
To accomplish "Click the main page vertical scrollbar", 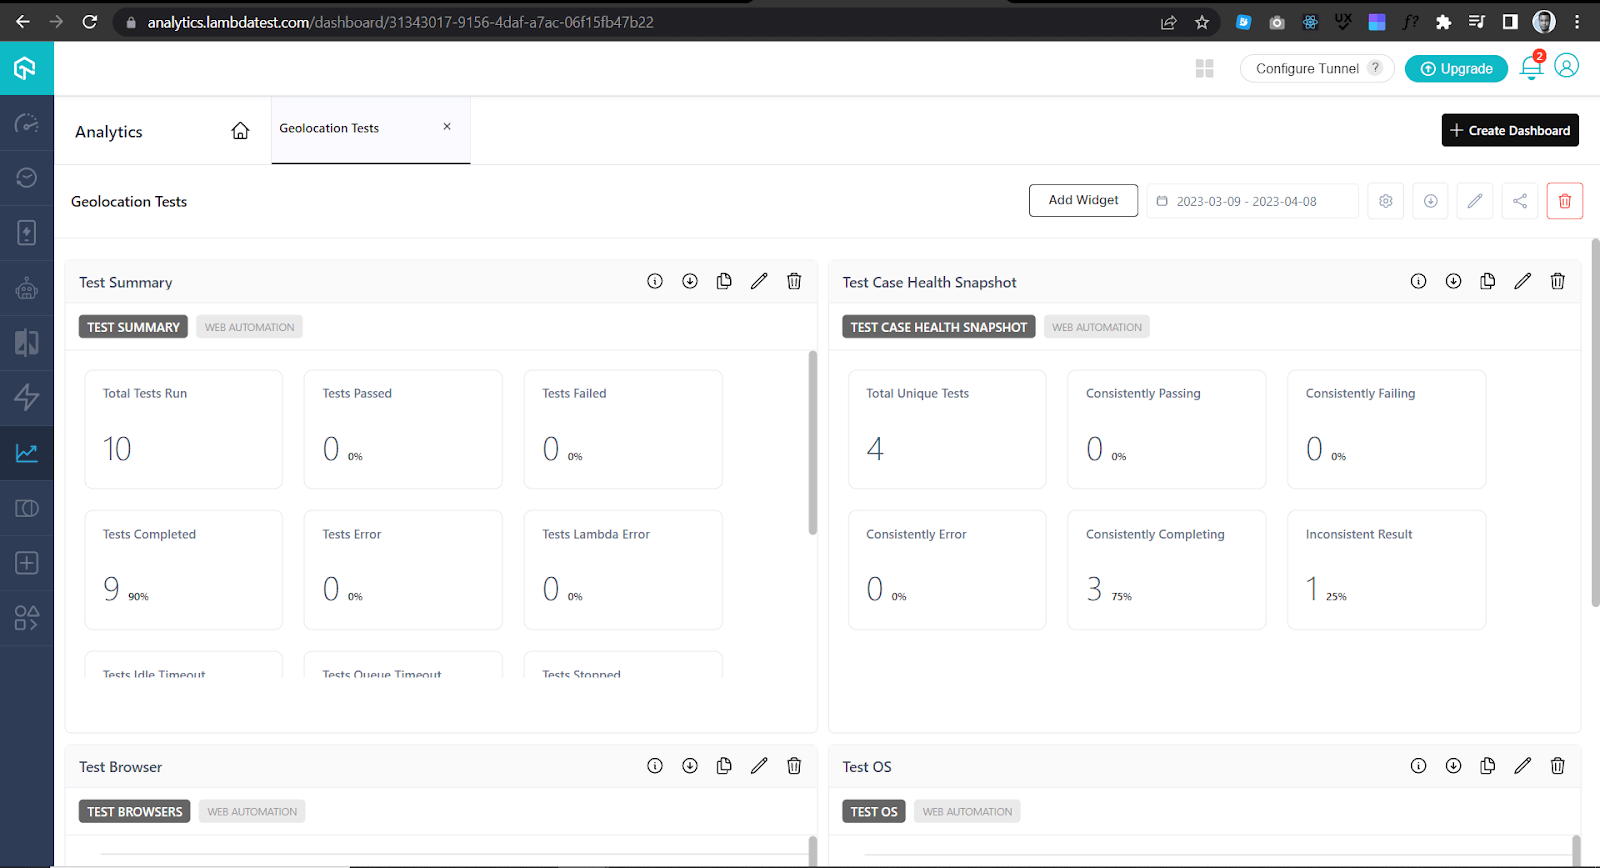I will click(x=1595, y=422).
